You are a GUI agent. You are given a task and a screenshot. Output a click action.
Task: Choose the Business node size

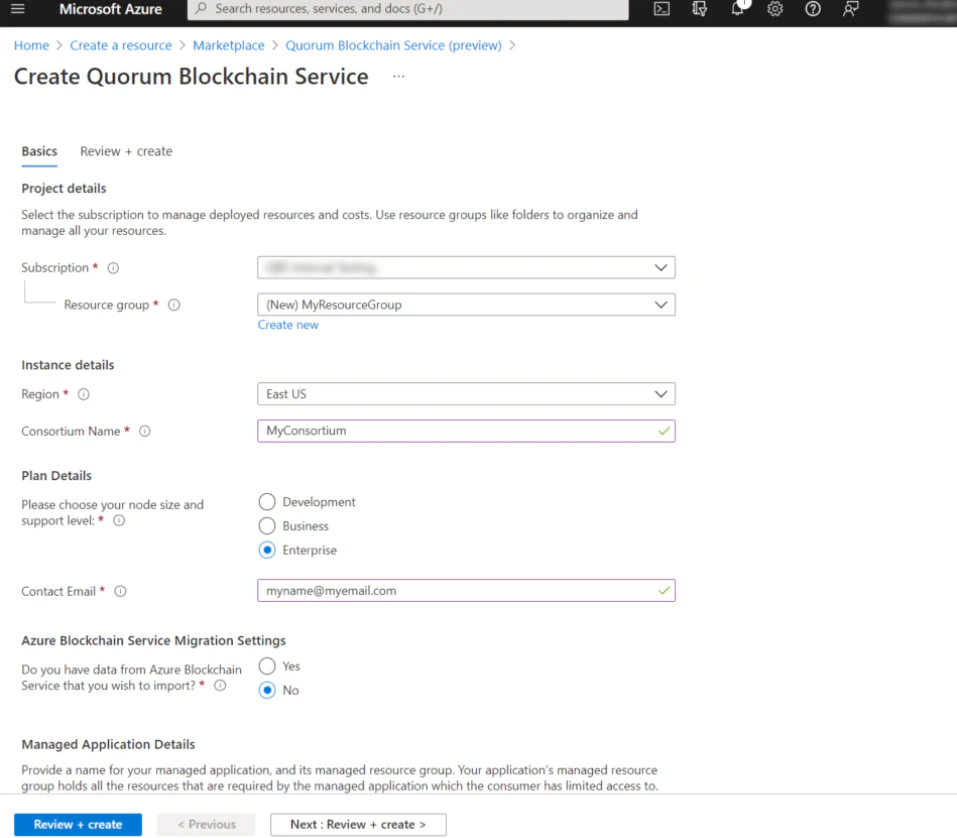pos(266,525)
